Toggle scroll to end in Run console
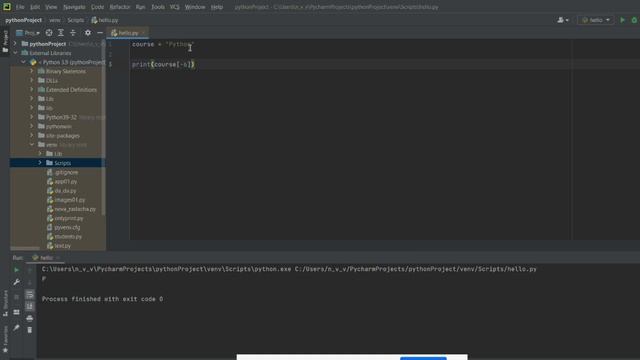Viewport: 640px width, 360px height. pos(30,306)
